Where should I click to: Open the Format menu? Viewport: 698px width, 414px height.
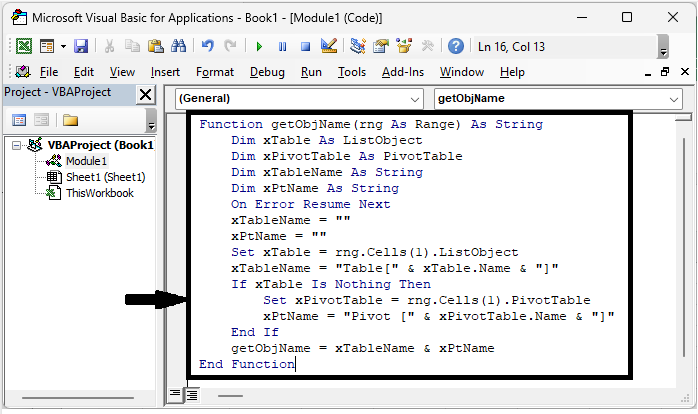(x=215, y=72)
